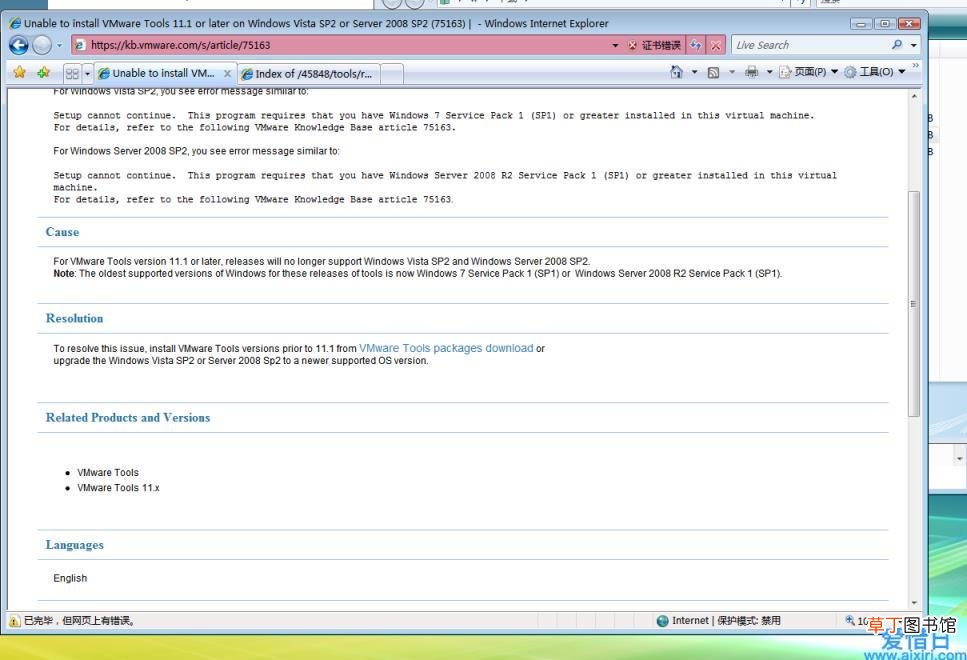The width and height of the screenshot is (967, 660).
Task: Click the status bar error message text
Action: coord(80,621)
